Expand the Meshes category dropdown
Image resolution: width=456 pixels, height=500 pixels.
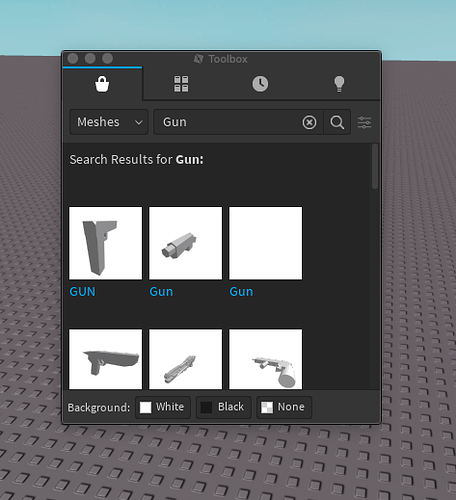click(109, 122)
